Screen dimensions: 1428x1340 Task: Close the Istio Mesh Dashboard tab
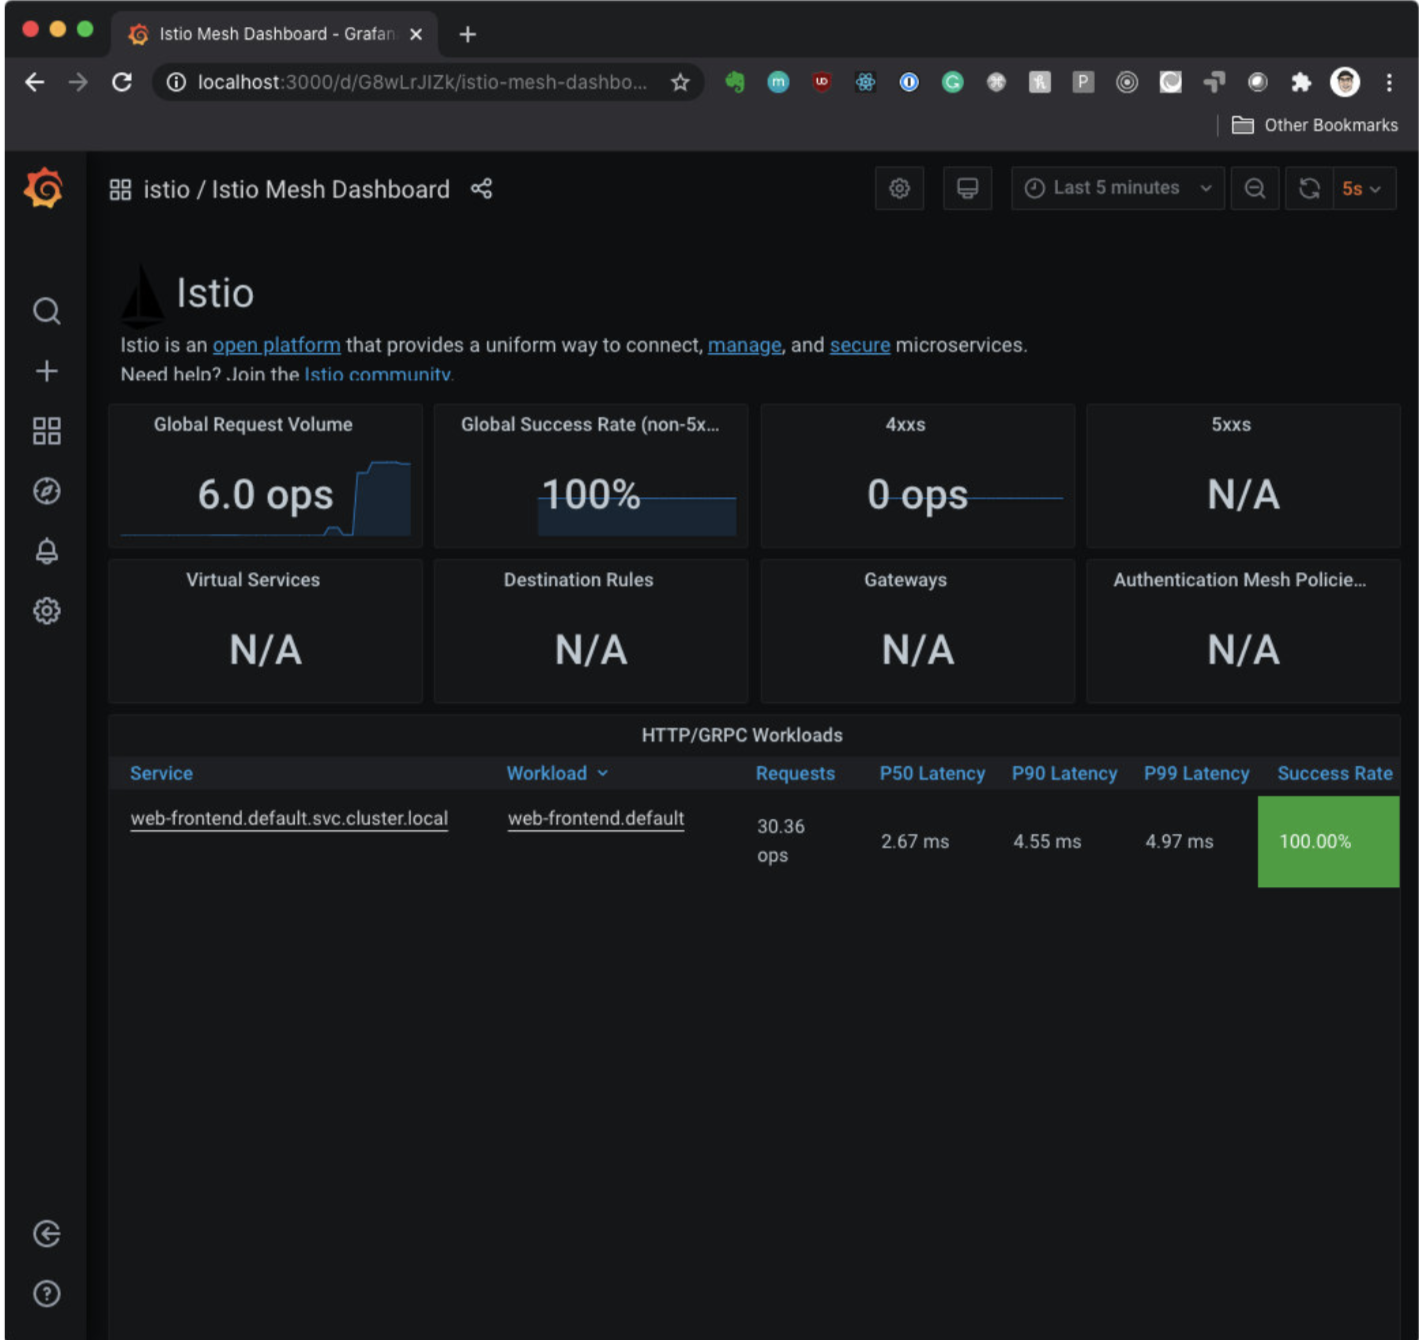[x=416, y=34]
